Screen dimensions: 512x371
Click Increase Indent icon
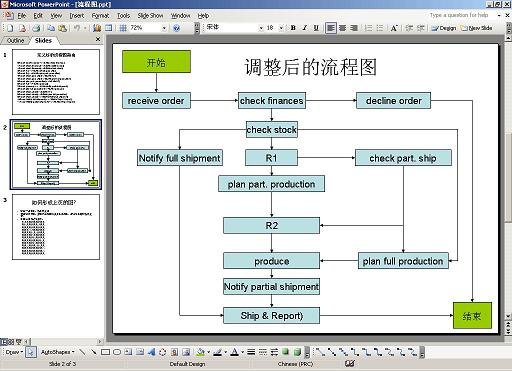pyautogui.click(x=421, y=28)
